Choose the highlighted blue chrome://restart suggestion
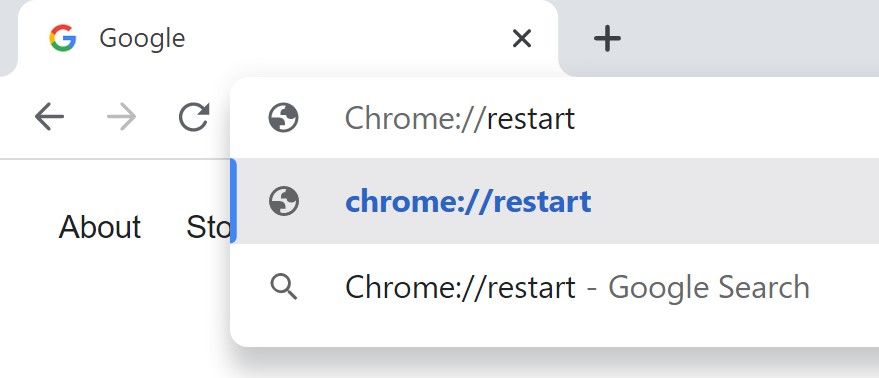Screen dimensions: 879x378 555,201
